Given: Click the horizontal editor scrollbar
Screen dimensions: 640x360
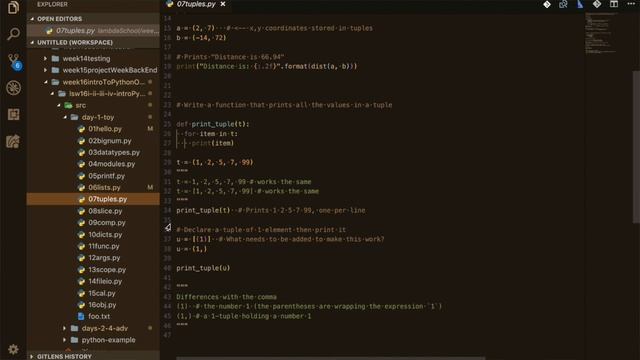Looking at the screenshot, I should point(331,358).
